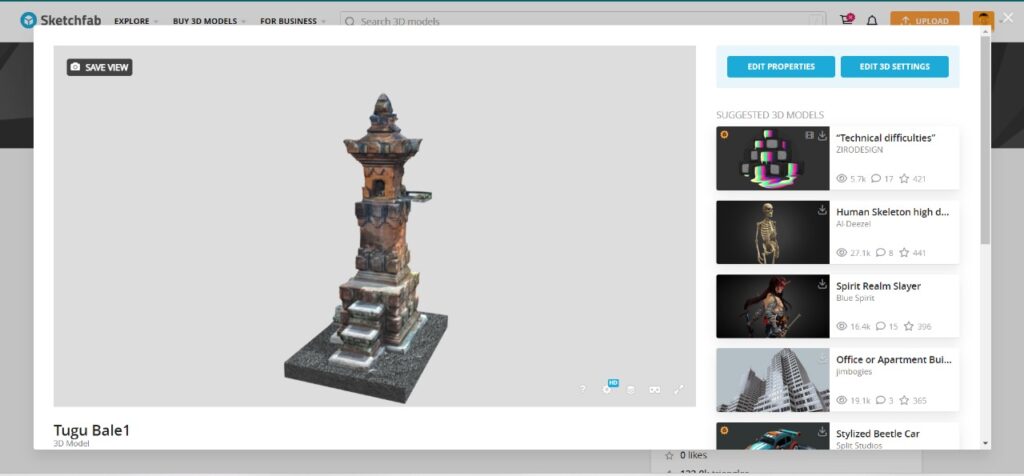Click download icon on Human Skeleton thumbnail
The image size is (1024, 476).
coord(822,210)
